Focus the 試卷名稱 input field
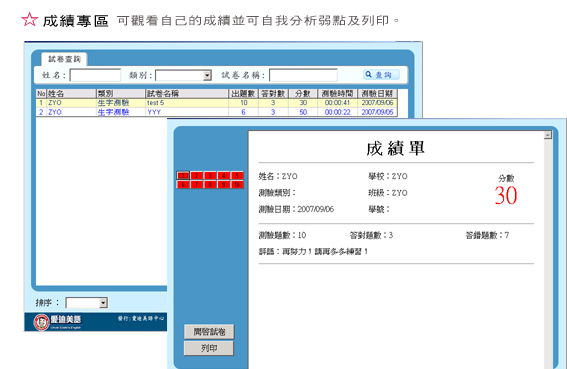This screenshot has width=567, height=369. coord(303,75)
